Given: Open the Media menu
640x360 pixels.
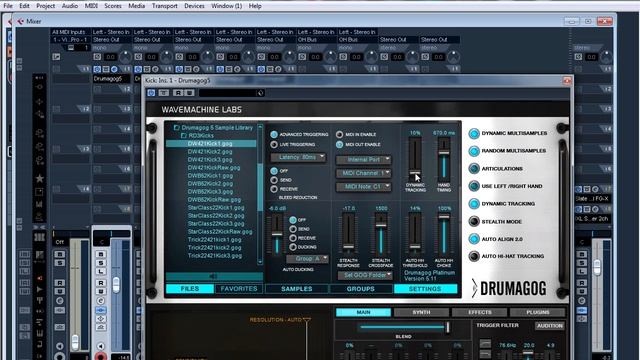Looking at the screenshot, I should pyautogui.click(x=136, y=6).
